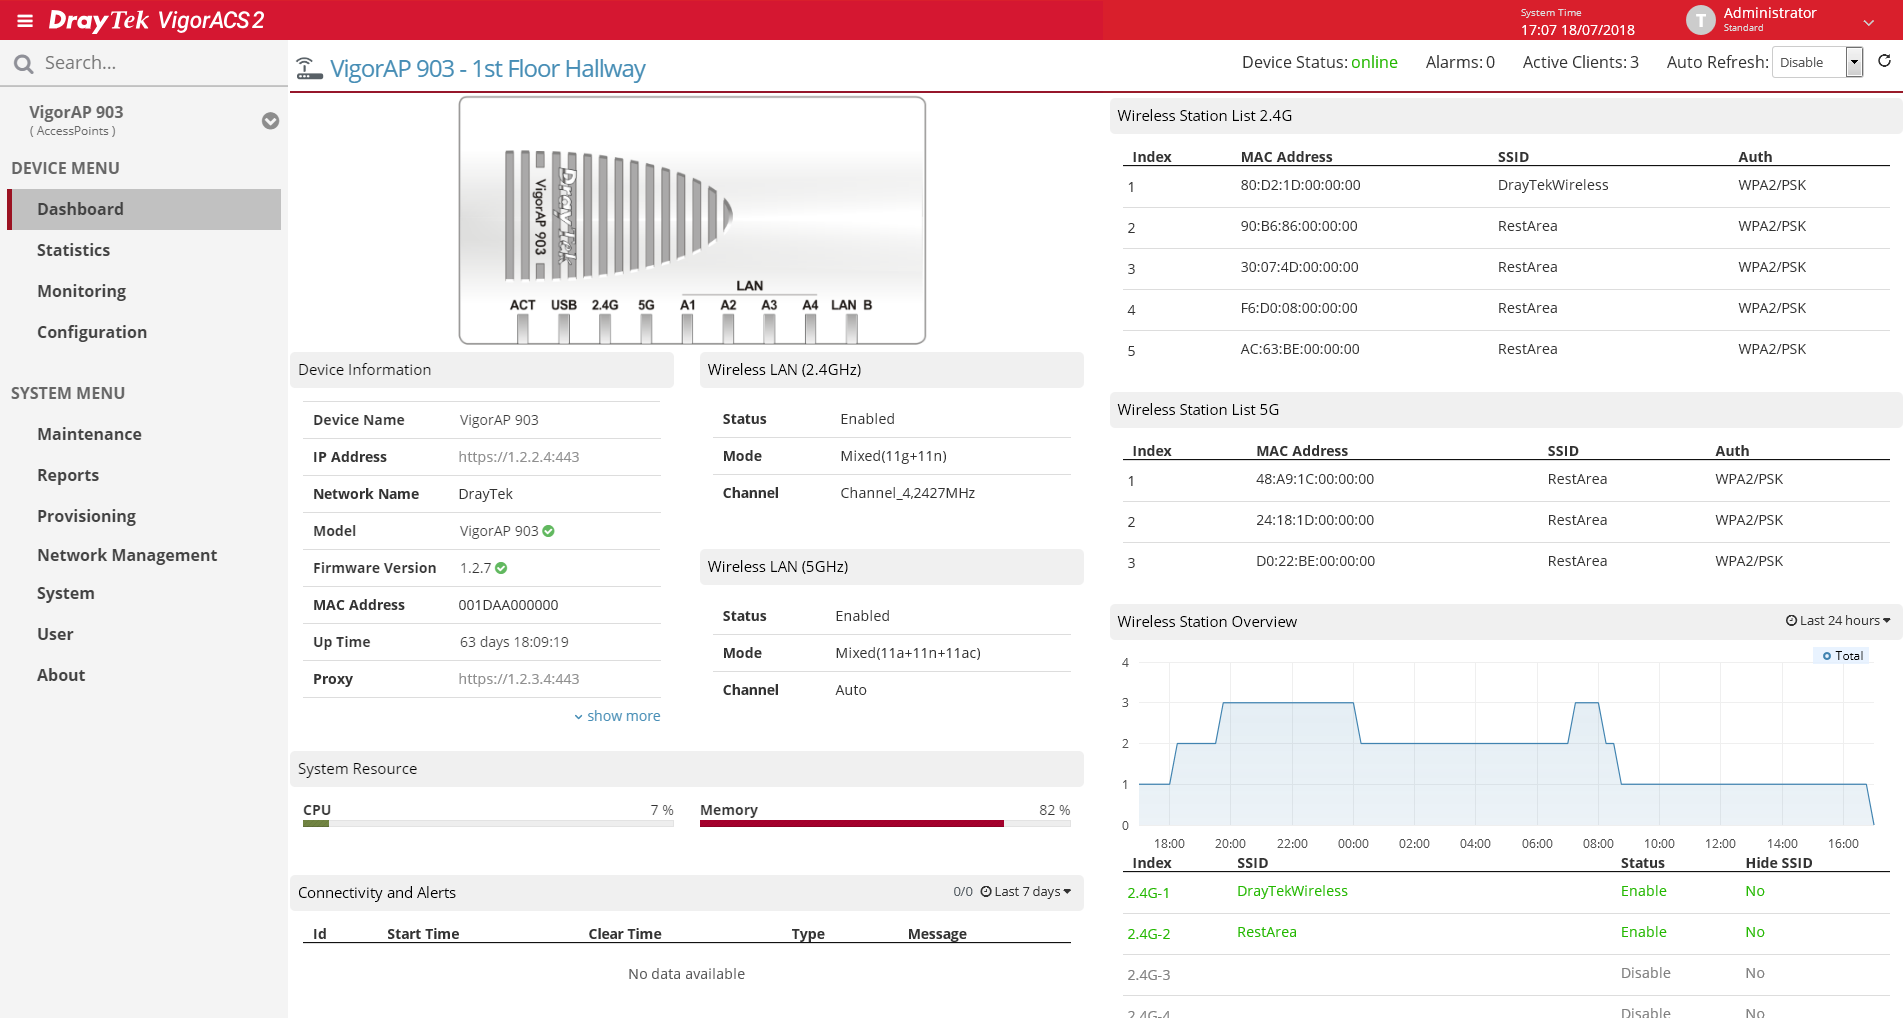Image resolution: width=1903 pixels, height=1018 pixels.
Task: Click the LAN B port indicator
Action: coord(851,329)
